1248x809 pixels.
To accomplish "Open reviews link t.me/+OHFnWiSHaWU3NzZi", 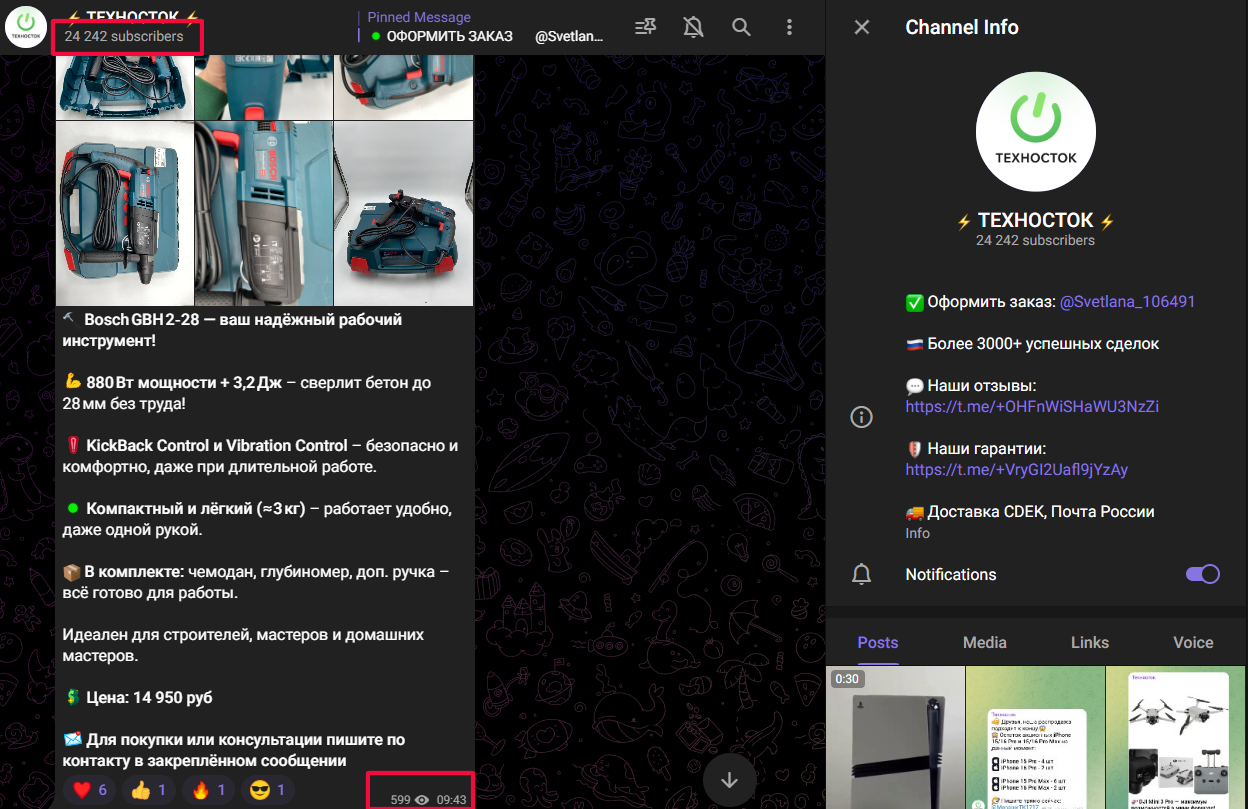I will (1032, 407).
